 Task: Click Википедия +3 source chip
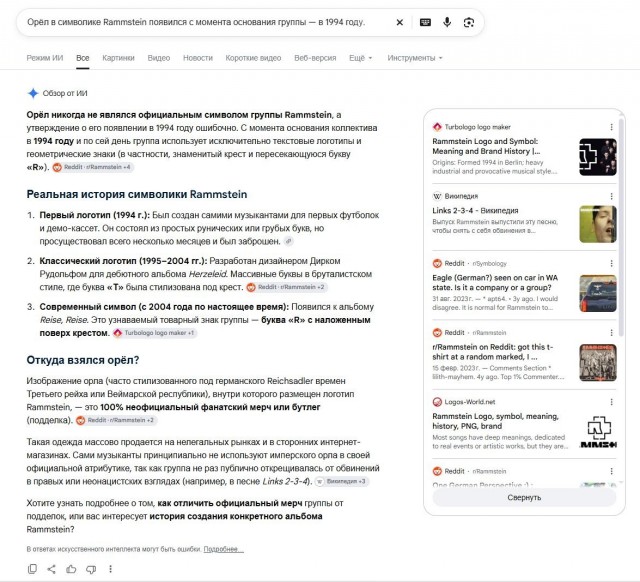click(x=342, y=482)
